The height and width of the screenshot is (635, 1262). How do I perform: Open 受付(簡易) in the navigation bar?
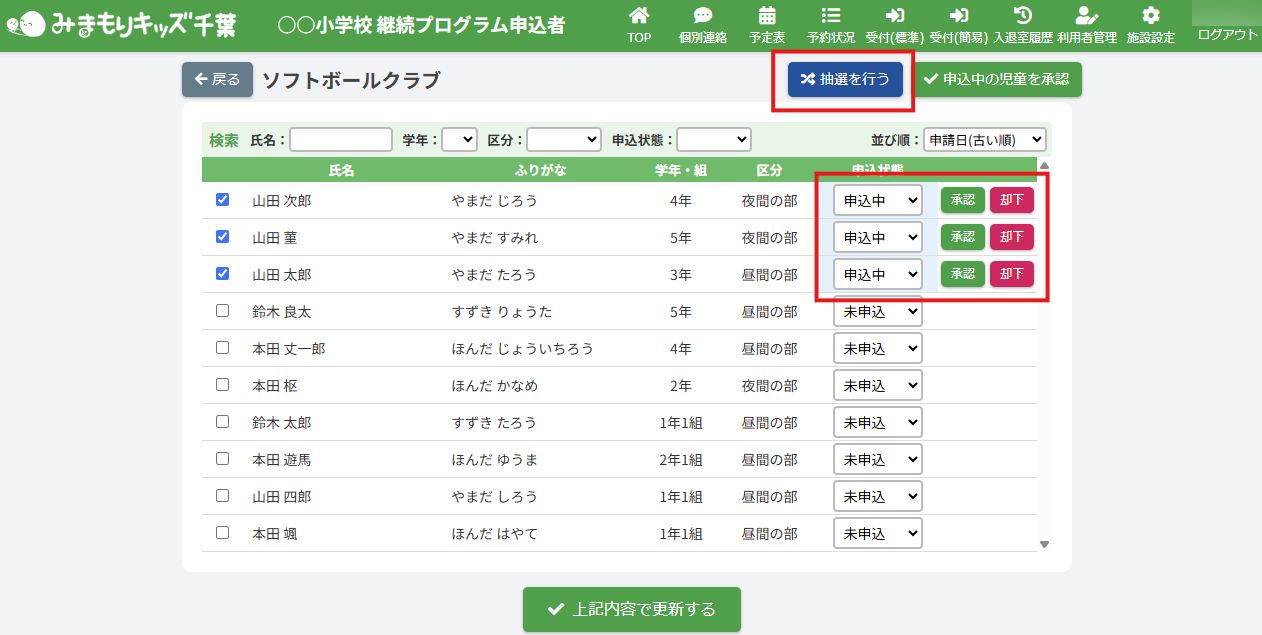click(x=958, y=26)
